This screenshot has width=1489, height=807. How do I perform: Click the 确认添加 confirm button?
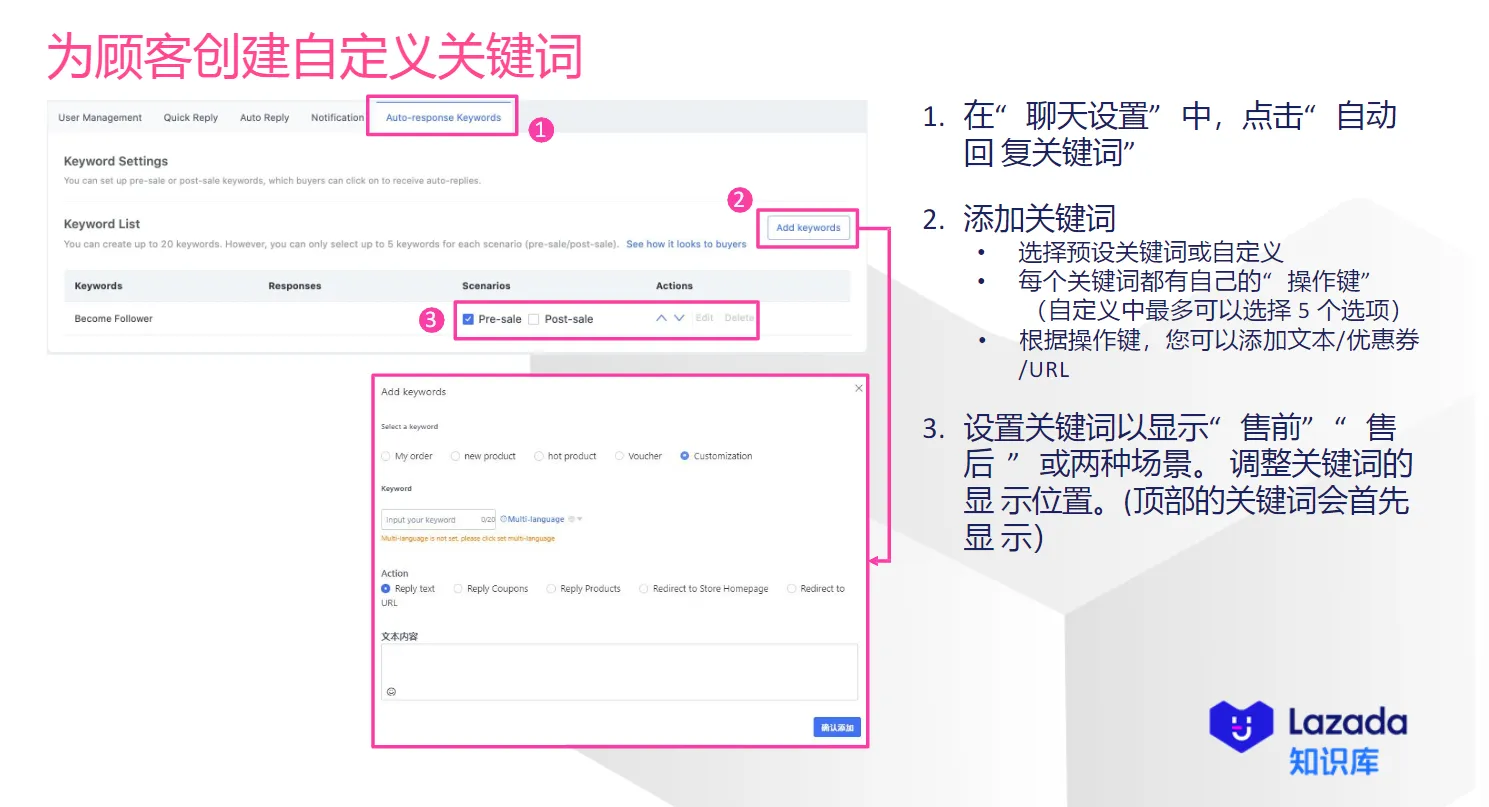(836, 727)
